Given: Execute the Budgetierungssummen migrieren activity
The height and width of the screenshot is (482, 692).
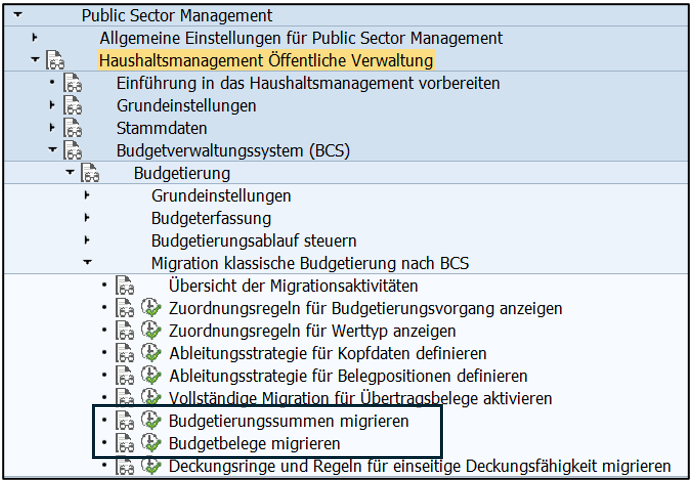Looking at the screenshot, I should click(152, 421).
